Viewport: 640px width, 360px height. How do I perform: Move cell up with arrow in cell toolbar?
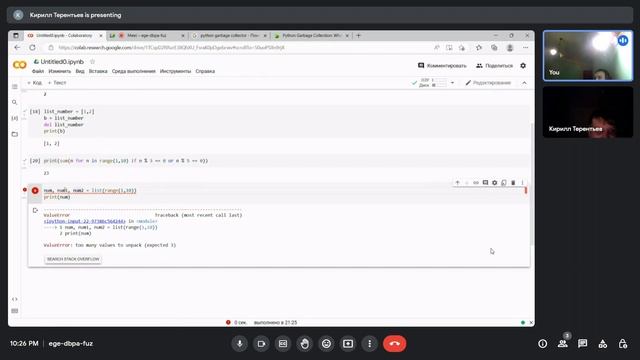pos(458,182)
